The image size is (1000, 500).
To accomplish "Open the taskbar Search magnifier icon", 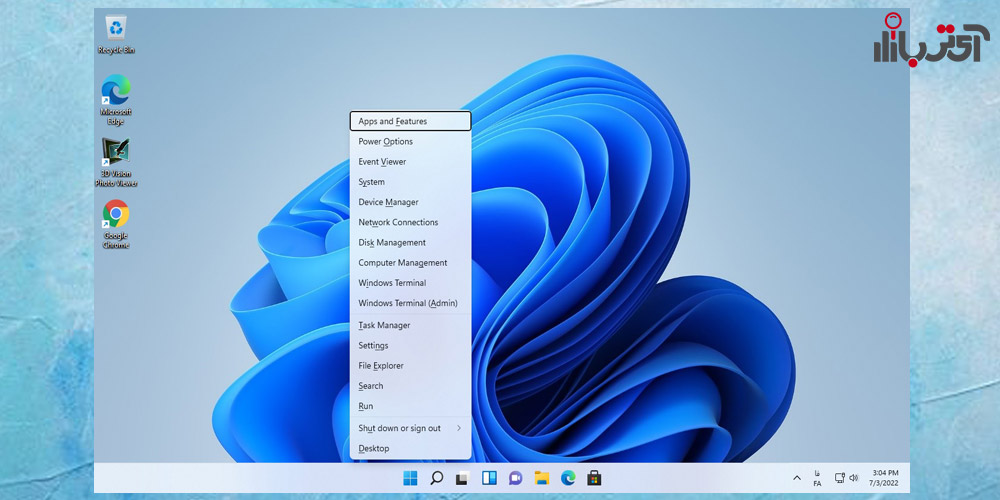I will point(437,478).
